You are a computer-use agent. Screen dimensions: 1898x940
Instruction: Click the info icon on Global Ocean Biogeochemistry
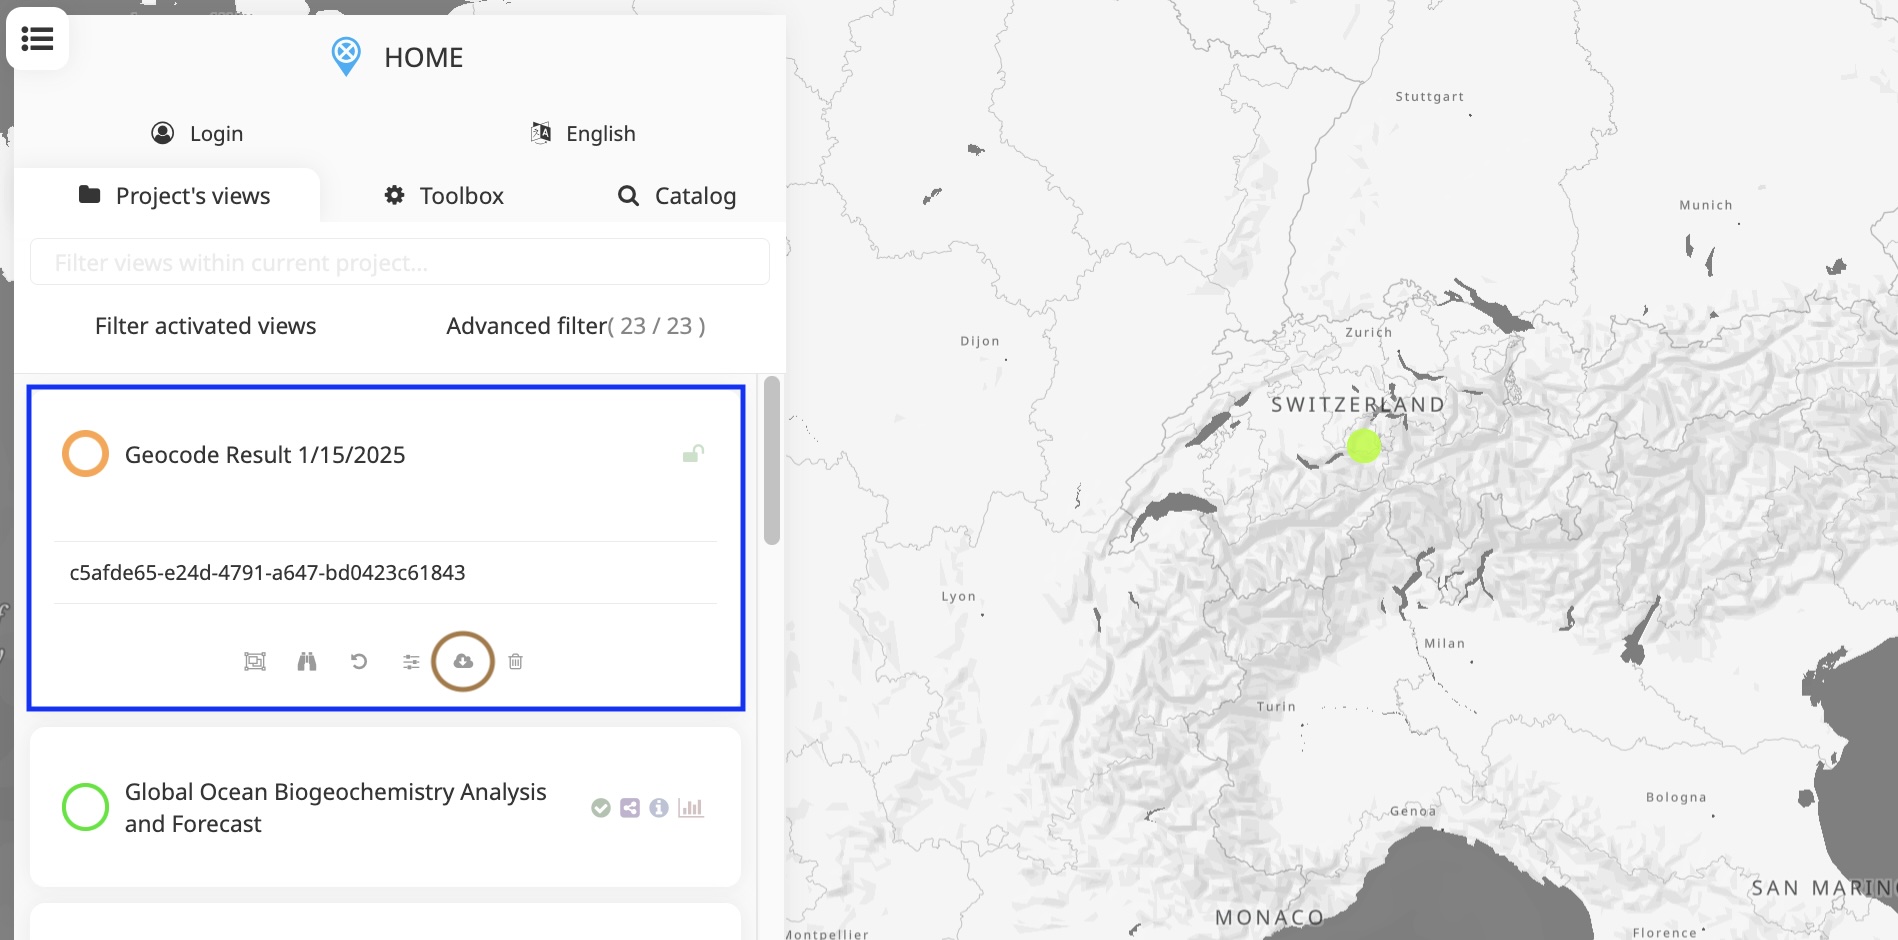[x=660, y=807]
